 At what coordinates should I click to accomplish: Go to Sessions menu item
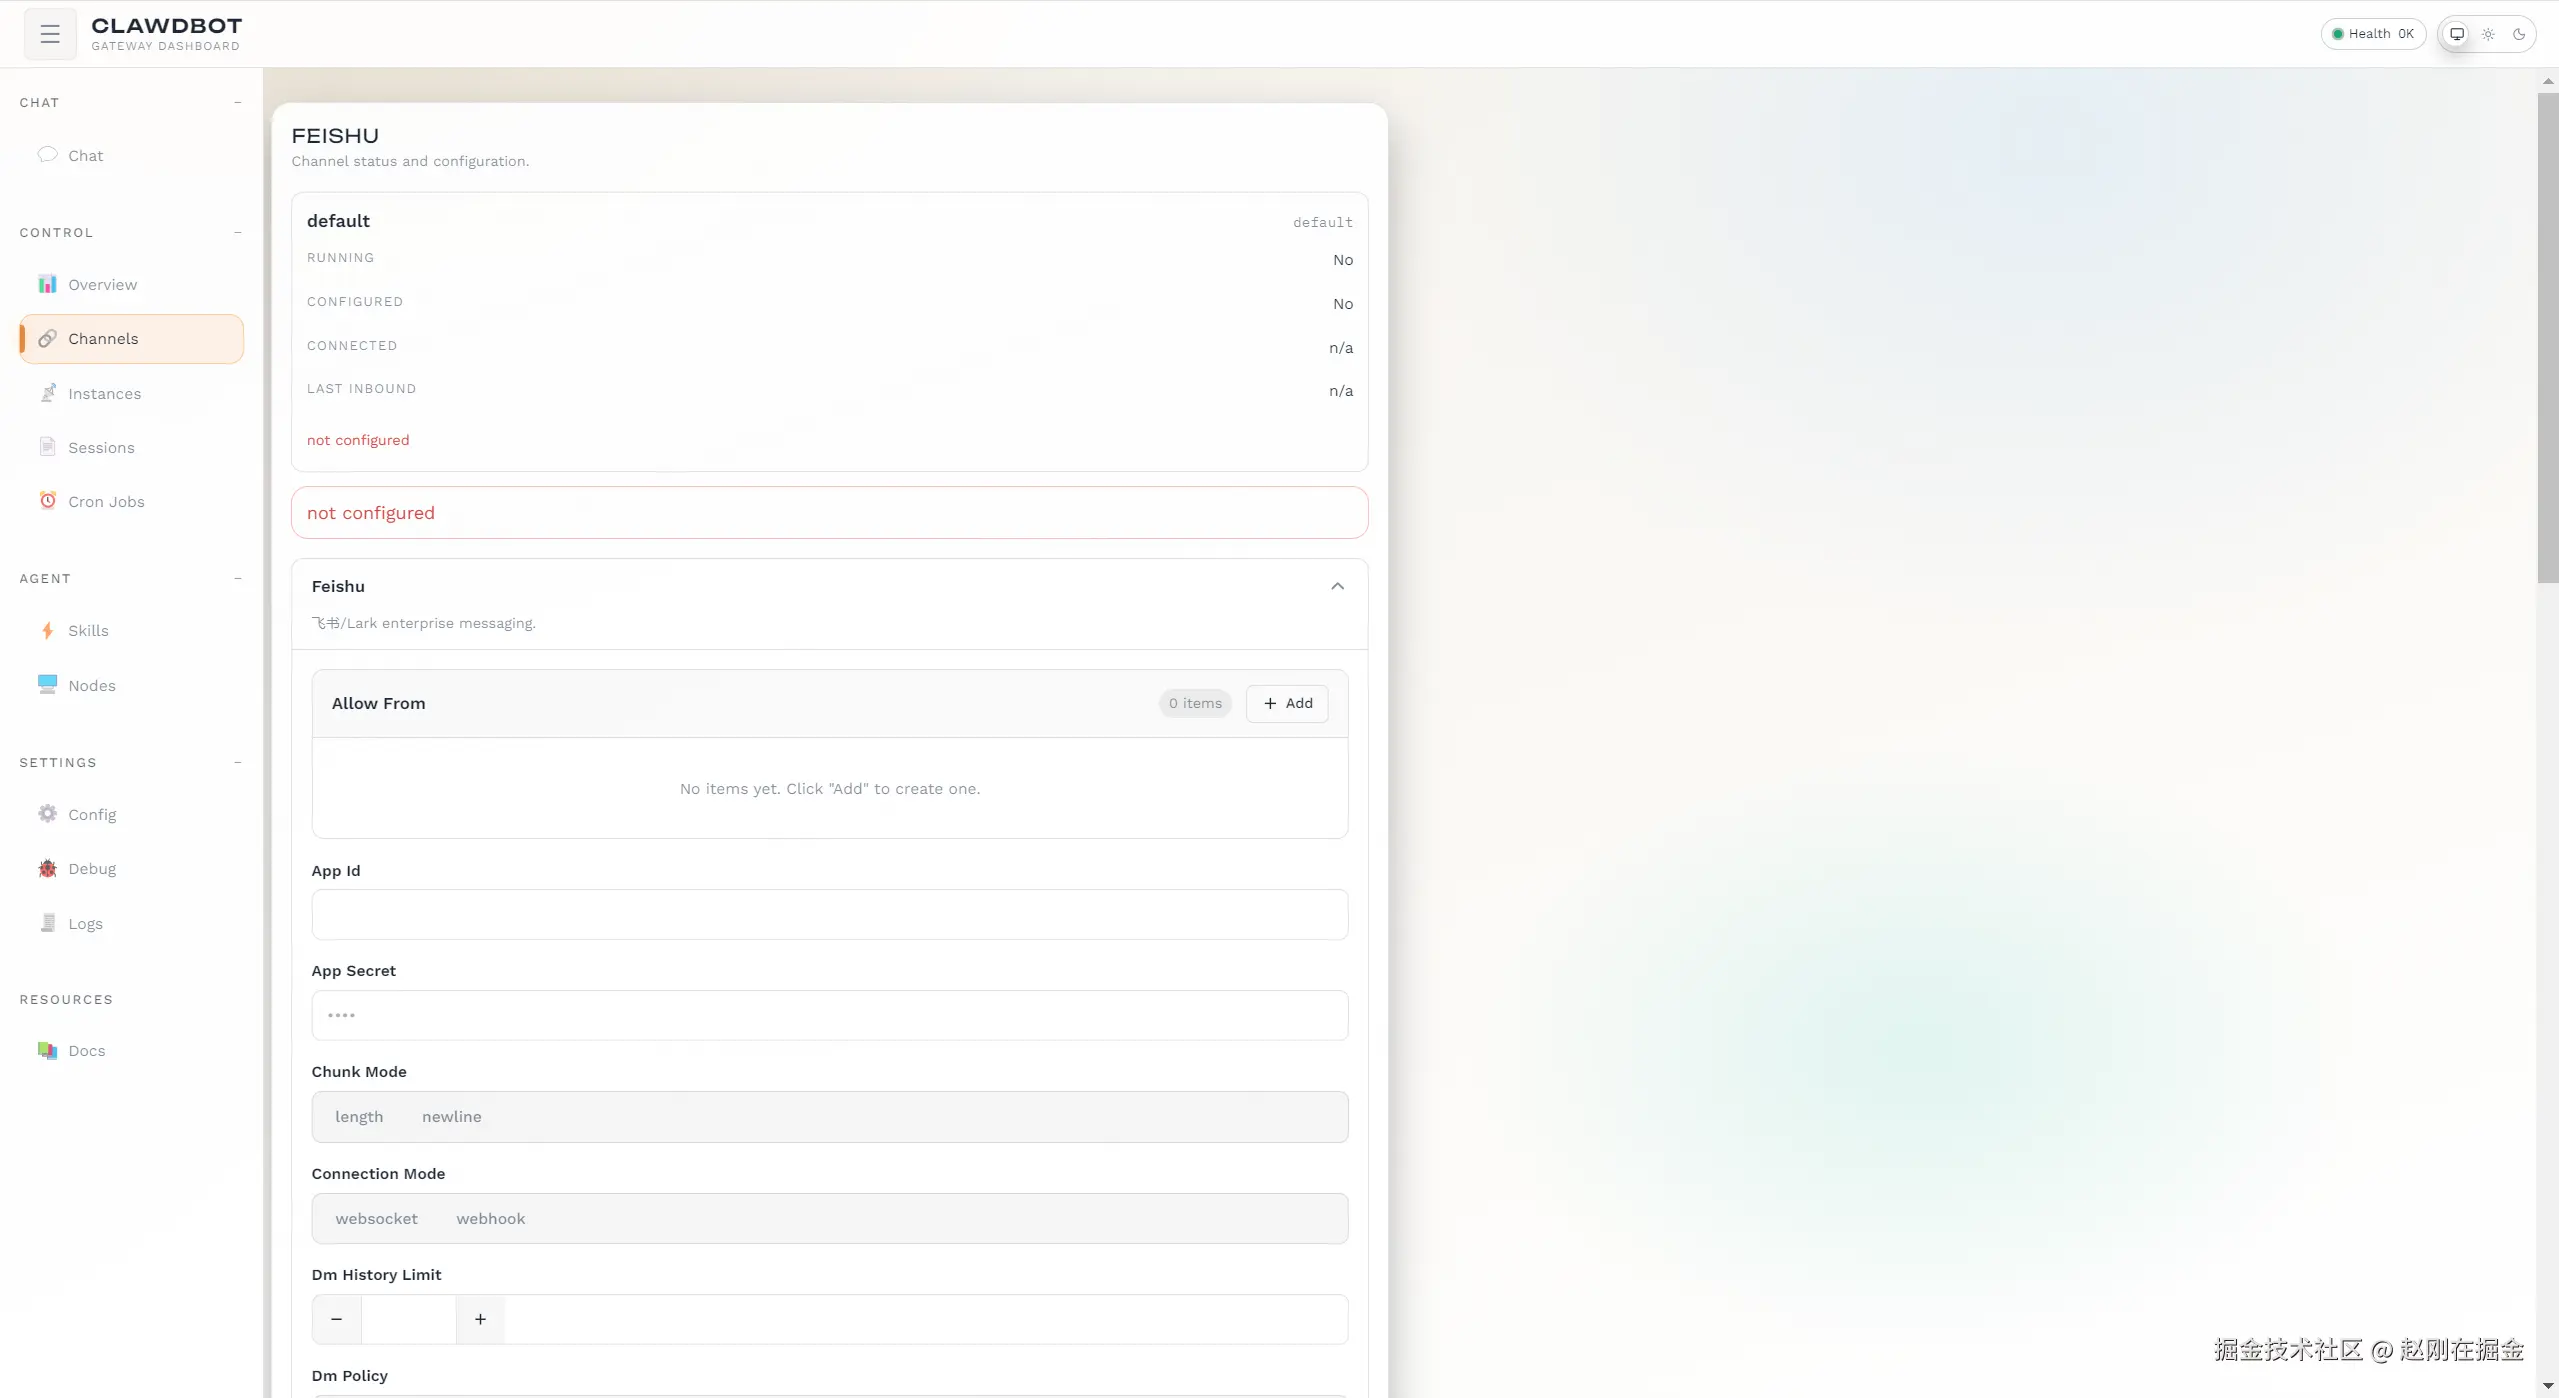101,448
